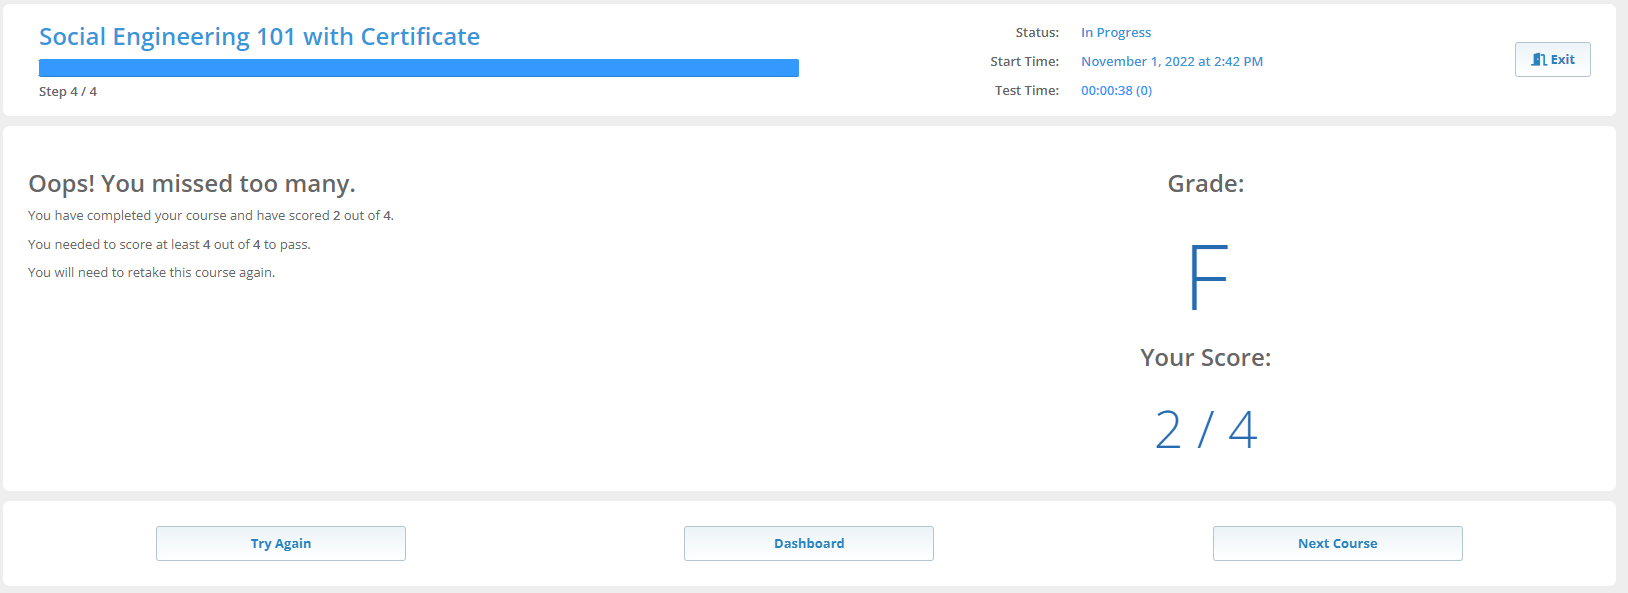Click the Status: label

1037,33
